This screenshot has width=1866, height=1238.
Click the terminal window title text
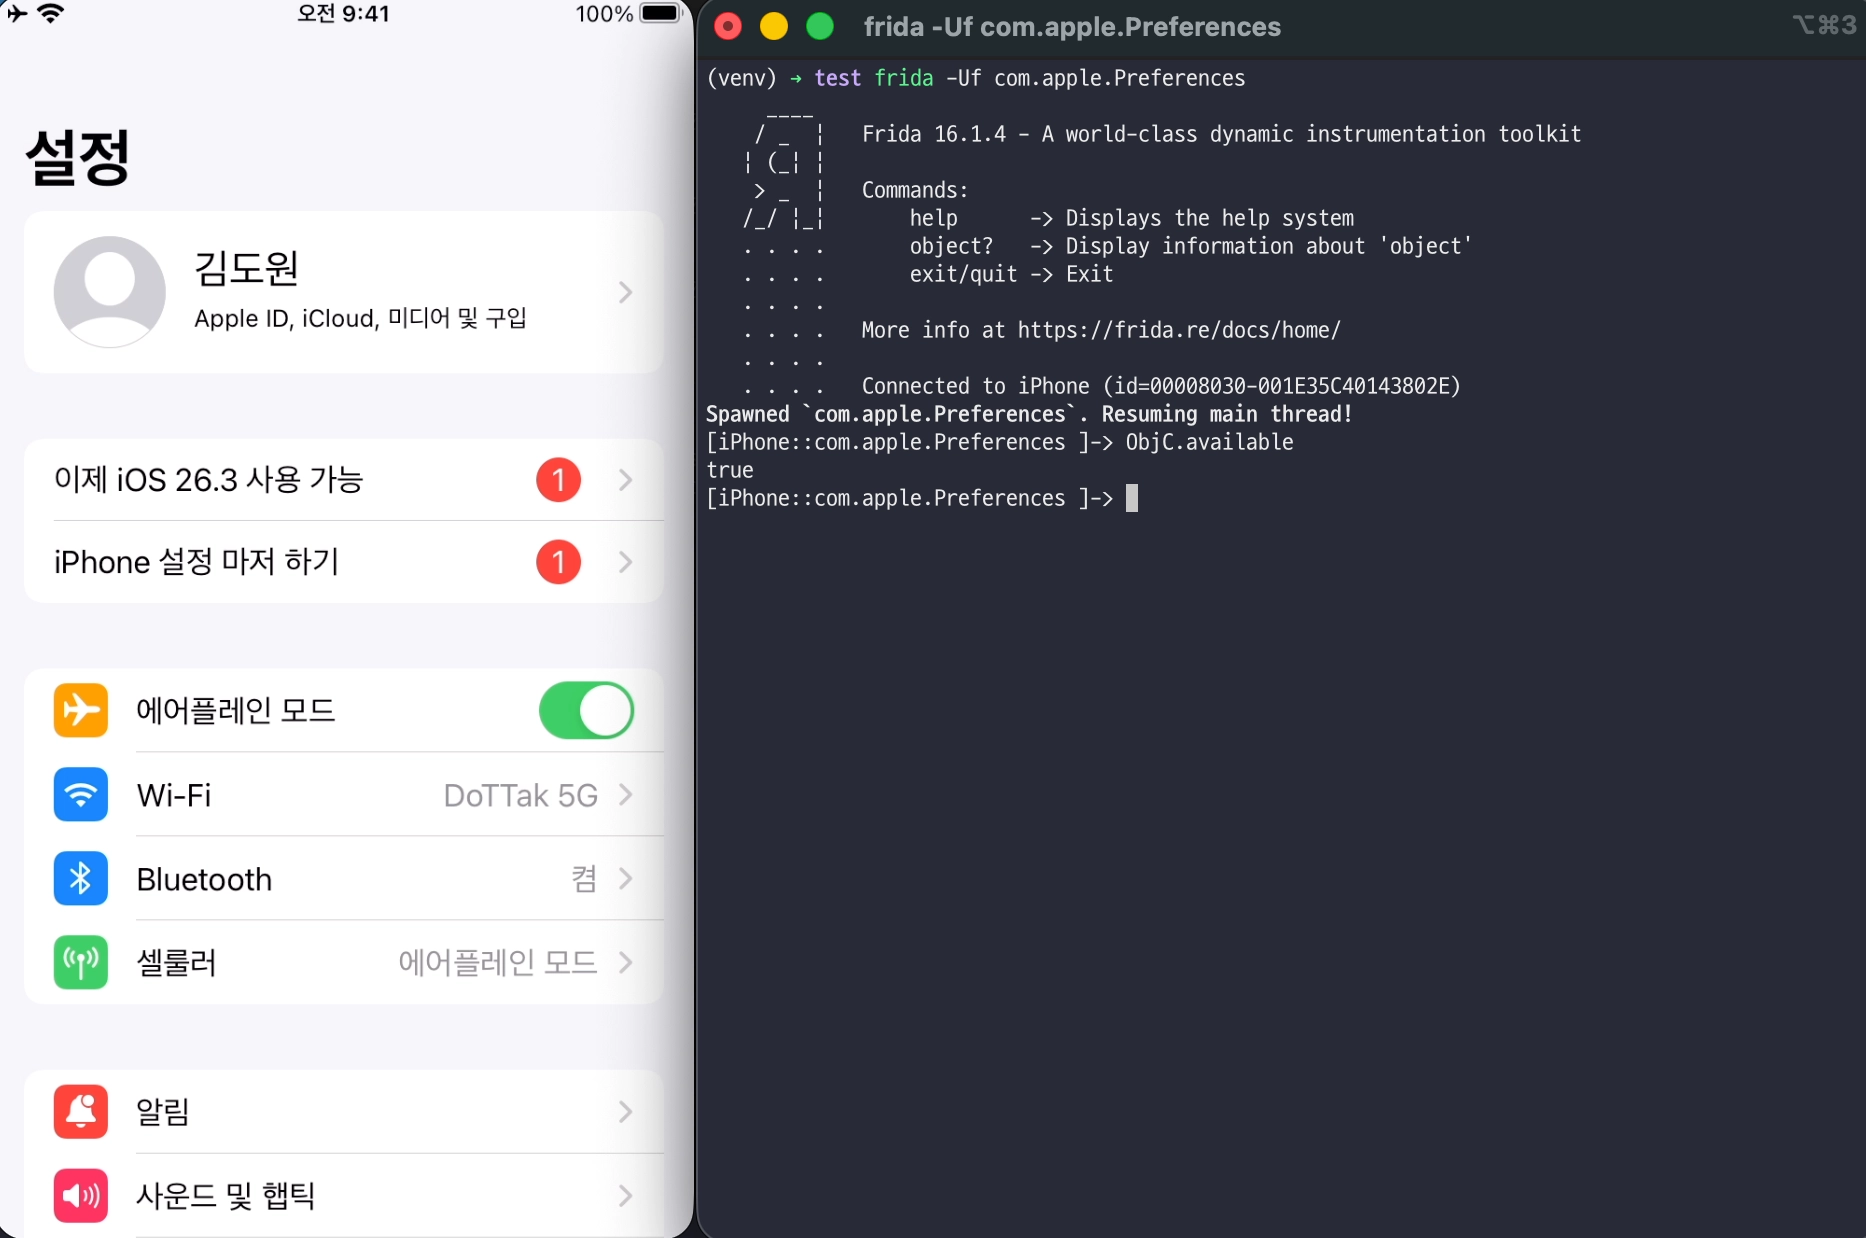[1072, 27]
